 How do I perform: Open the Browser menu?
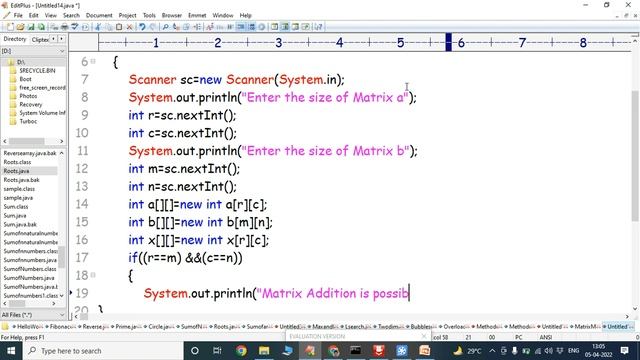tap(172, 15)
